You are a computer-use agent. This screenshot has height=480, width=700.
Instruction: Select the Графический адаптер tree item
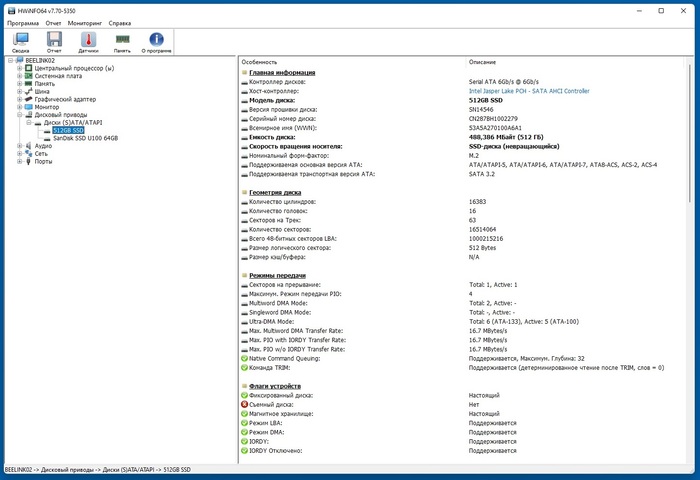(x=65, y=99)
